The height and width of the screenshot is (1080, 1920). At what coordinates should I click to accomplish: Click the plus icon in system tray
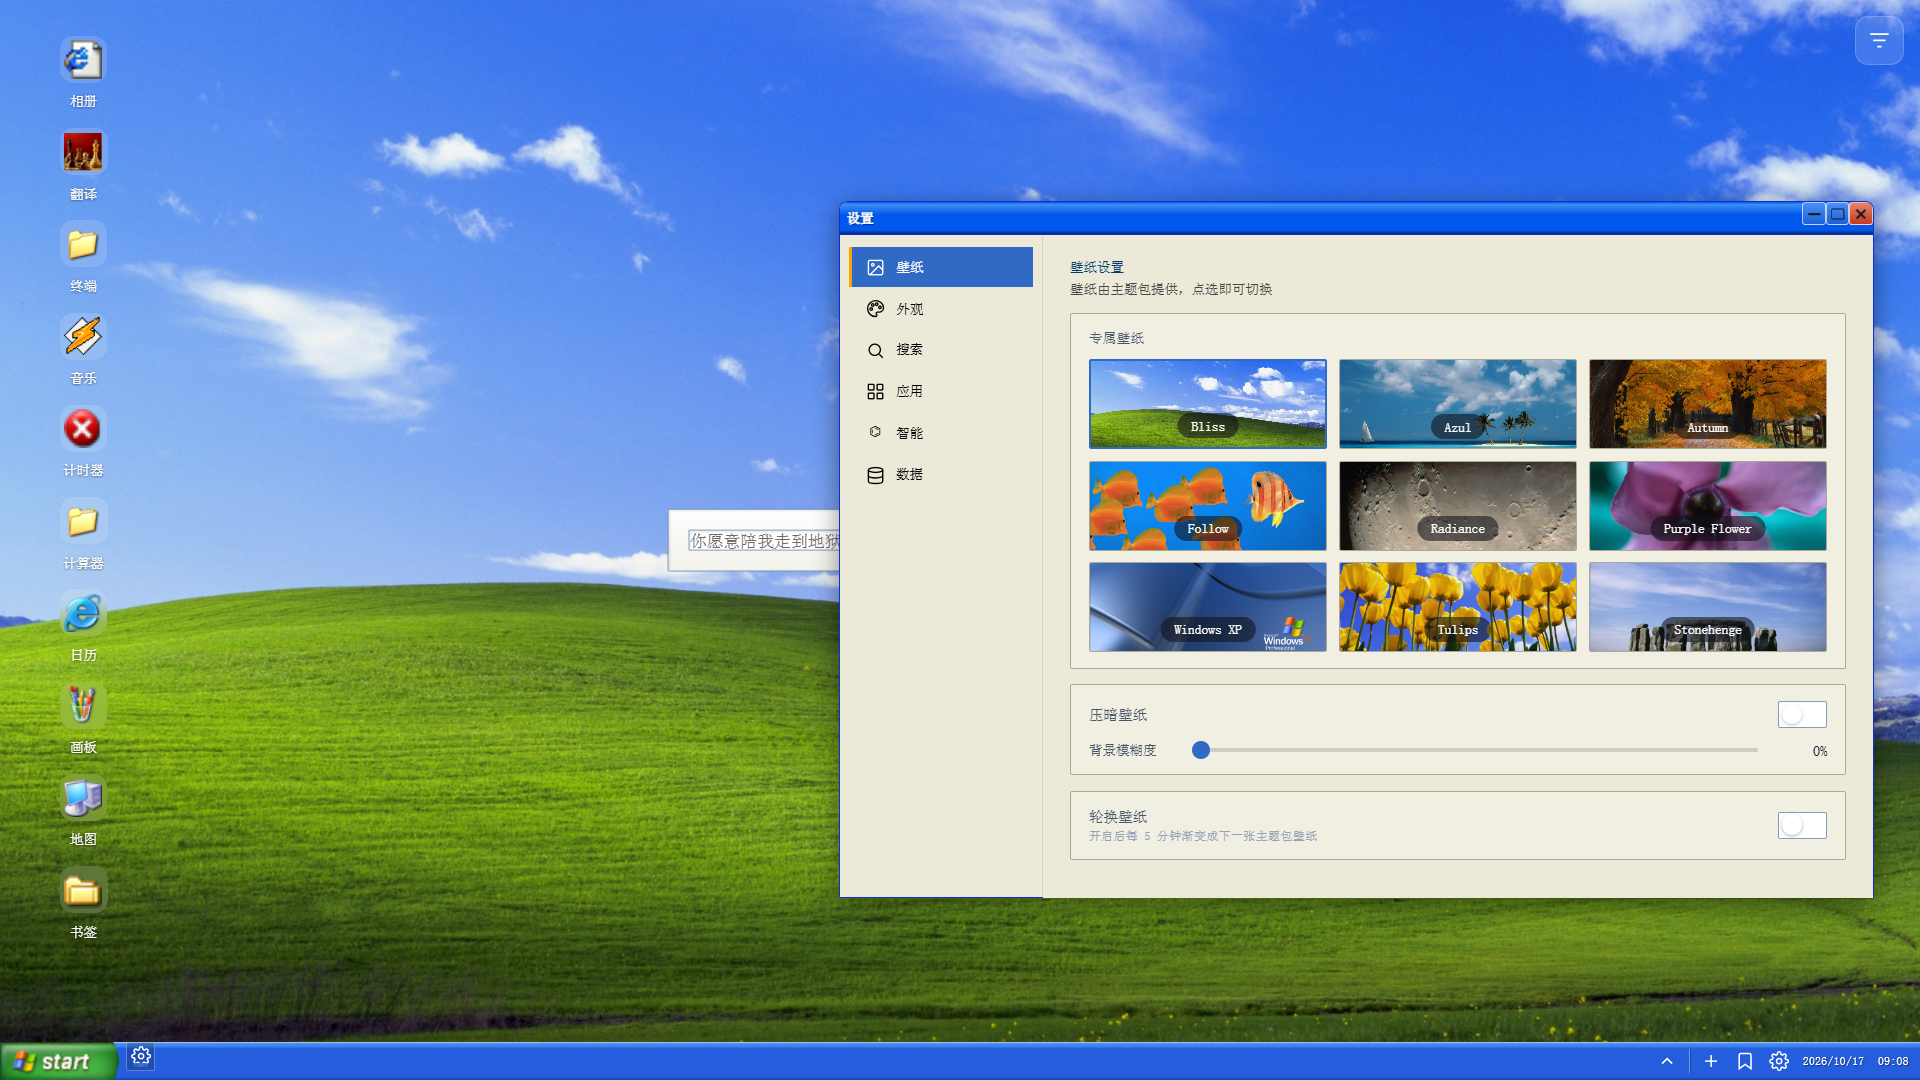point(1711,1061)
